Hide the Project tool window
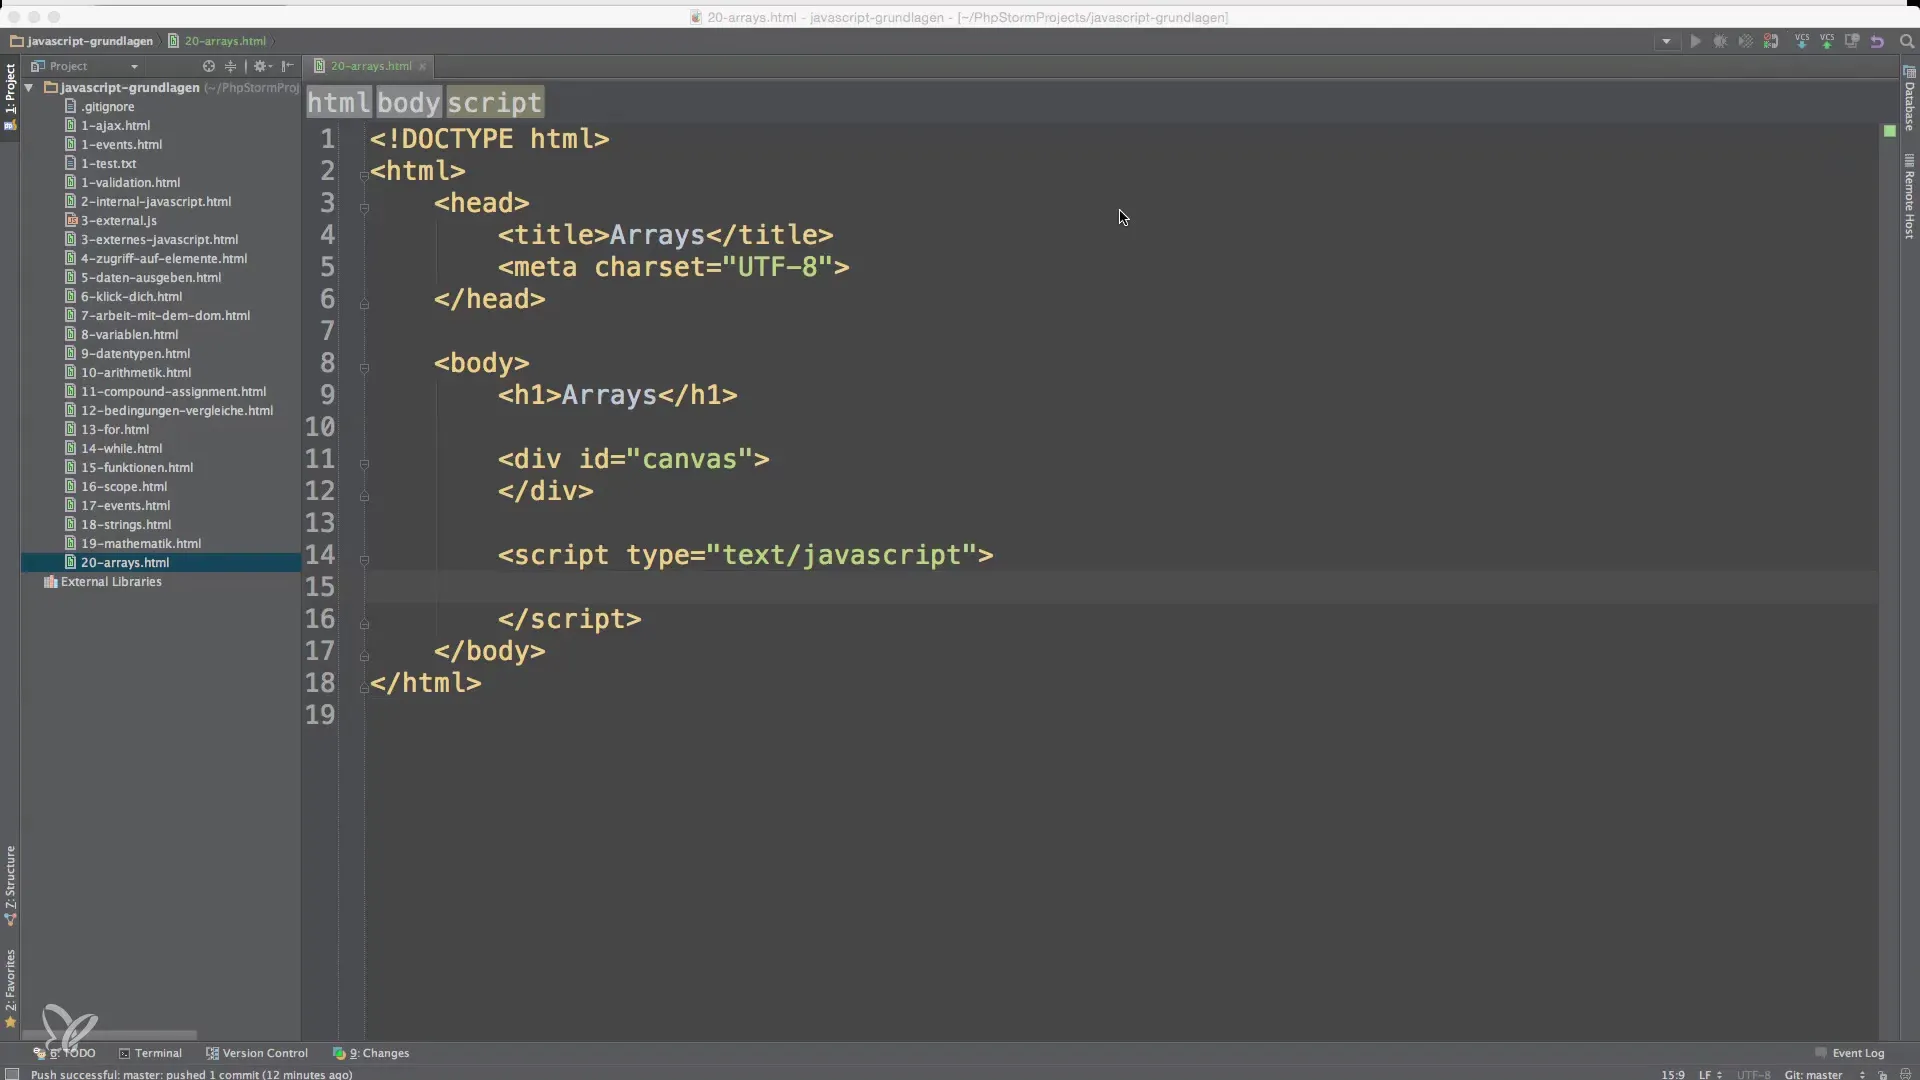Screen dimensions: 1920x1080 (288, 66)
